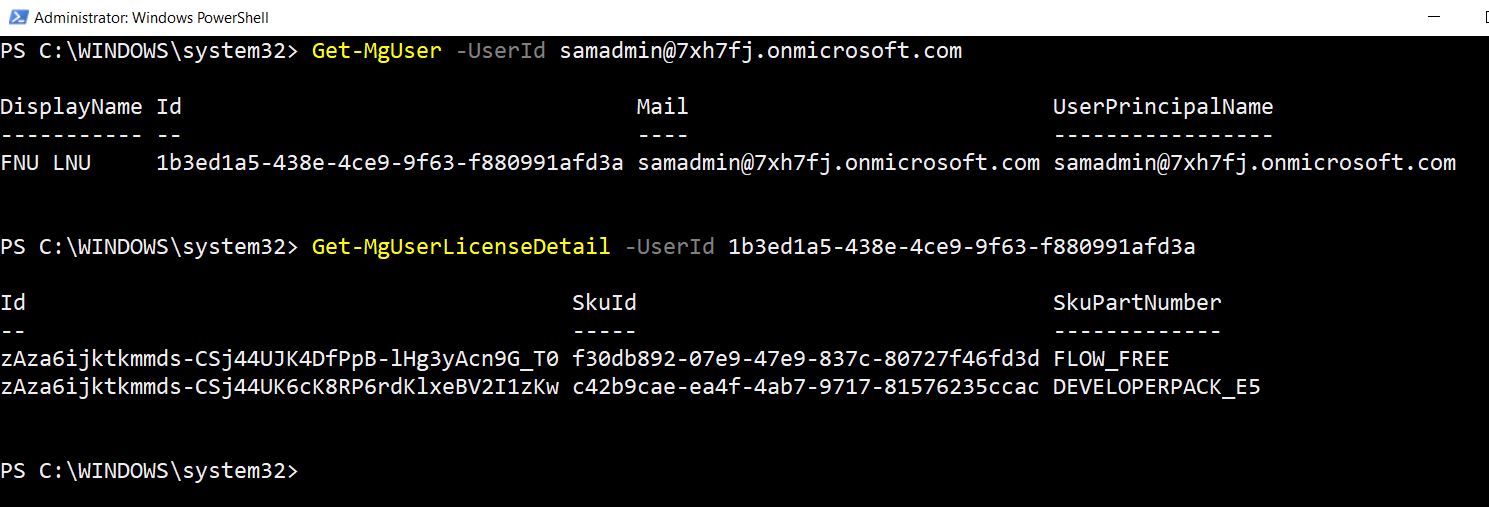The width and height of the screenshot is (1489, 507).
Task: Click the FNU LNU display name value
Action: (46, 163)
